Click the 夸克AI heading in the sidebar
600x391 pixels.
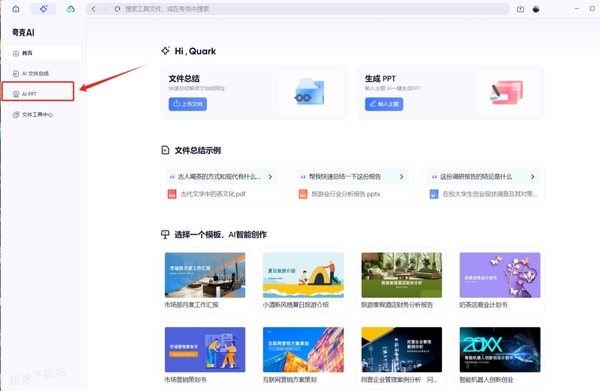tap(23, 33)
